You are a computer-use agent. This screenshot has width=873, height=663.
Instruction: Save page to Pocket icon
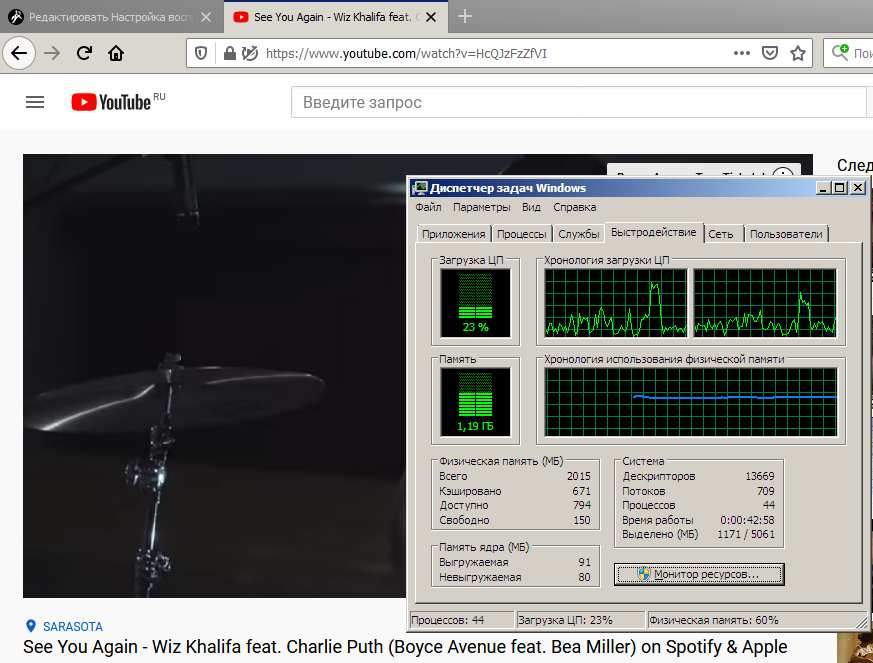click(769, 53)
